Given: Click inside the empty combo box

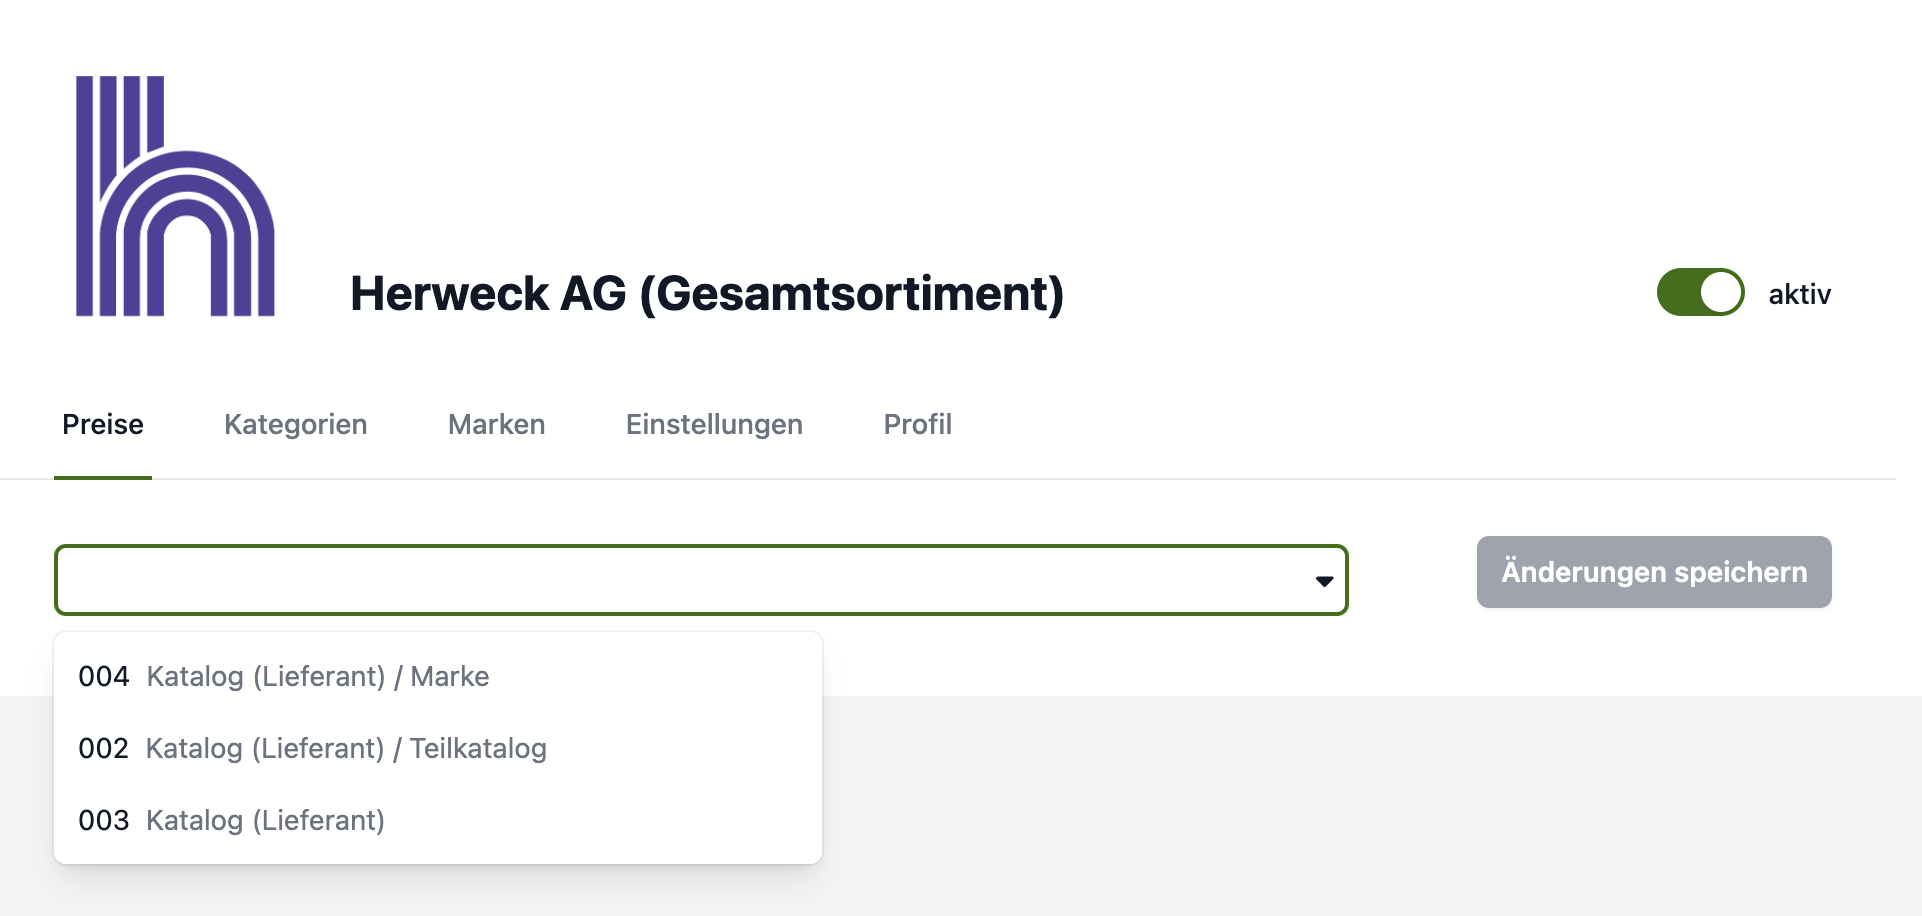Looking at the screenshot, I should 600,580.
